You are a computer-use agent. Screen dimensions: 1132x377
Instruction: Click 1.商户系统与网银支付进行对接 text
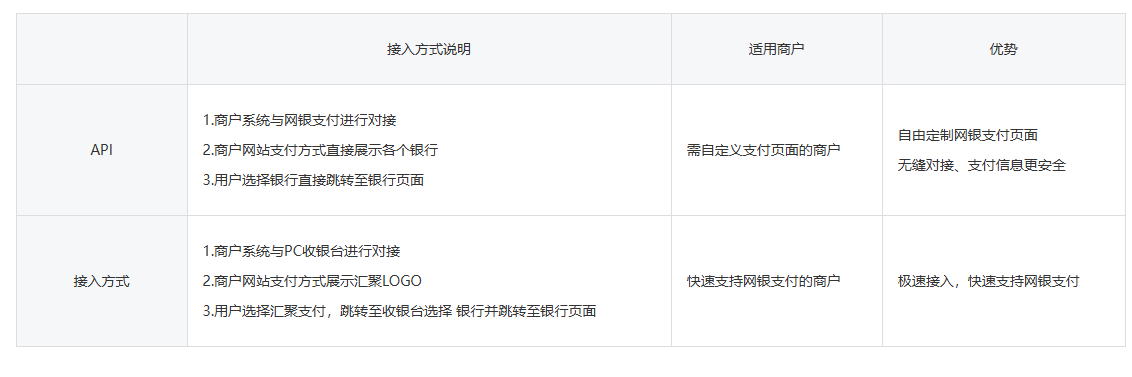pyautogui.click(x=300, y=121)
